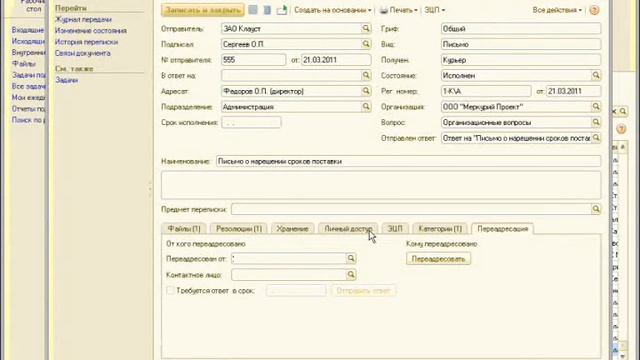Click magnifier icon in Вопрос field

point(596,122)
